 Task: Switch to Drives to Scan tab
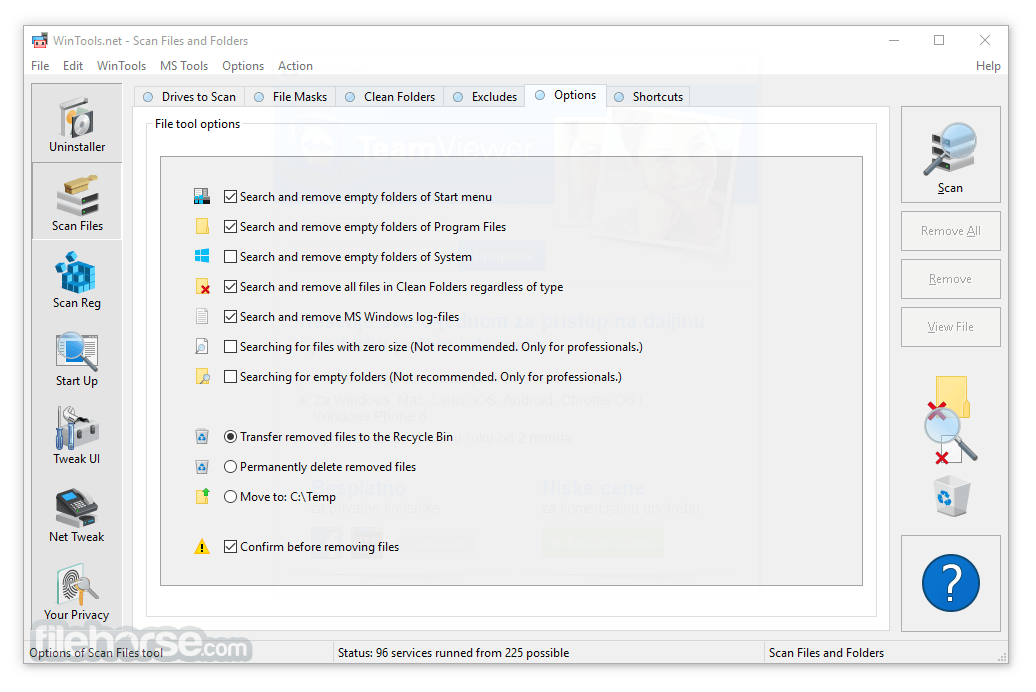pos(190,96)
